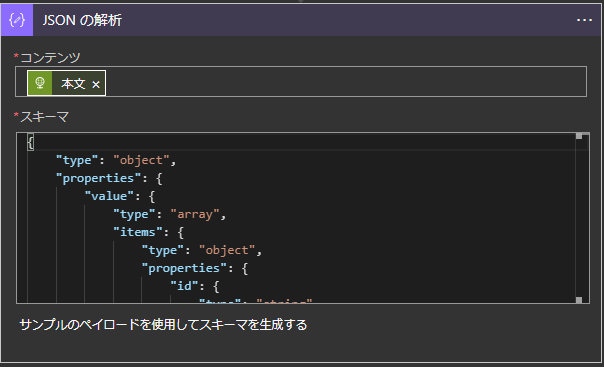Click the スキーマ field label
604x367 pixels.
[44, 117]
